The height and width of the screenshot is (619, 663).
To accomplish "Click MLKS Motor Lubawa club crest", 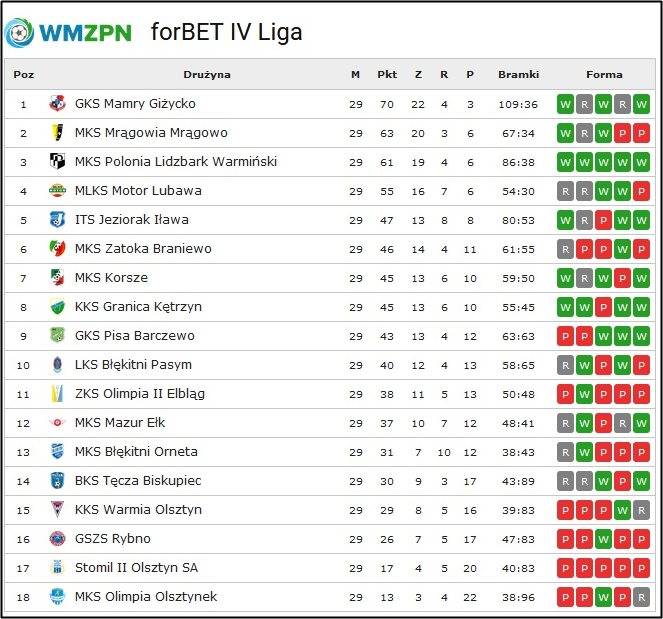I will 57,191.
